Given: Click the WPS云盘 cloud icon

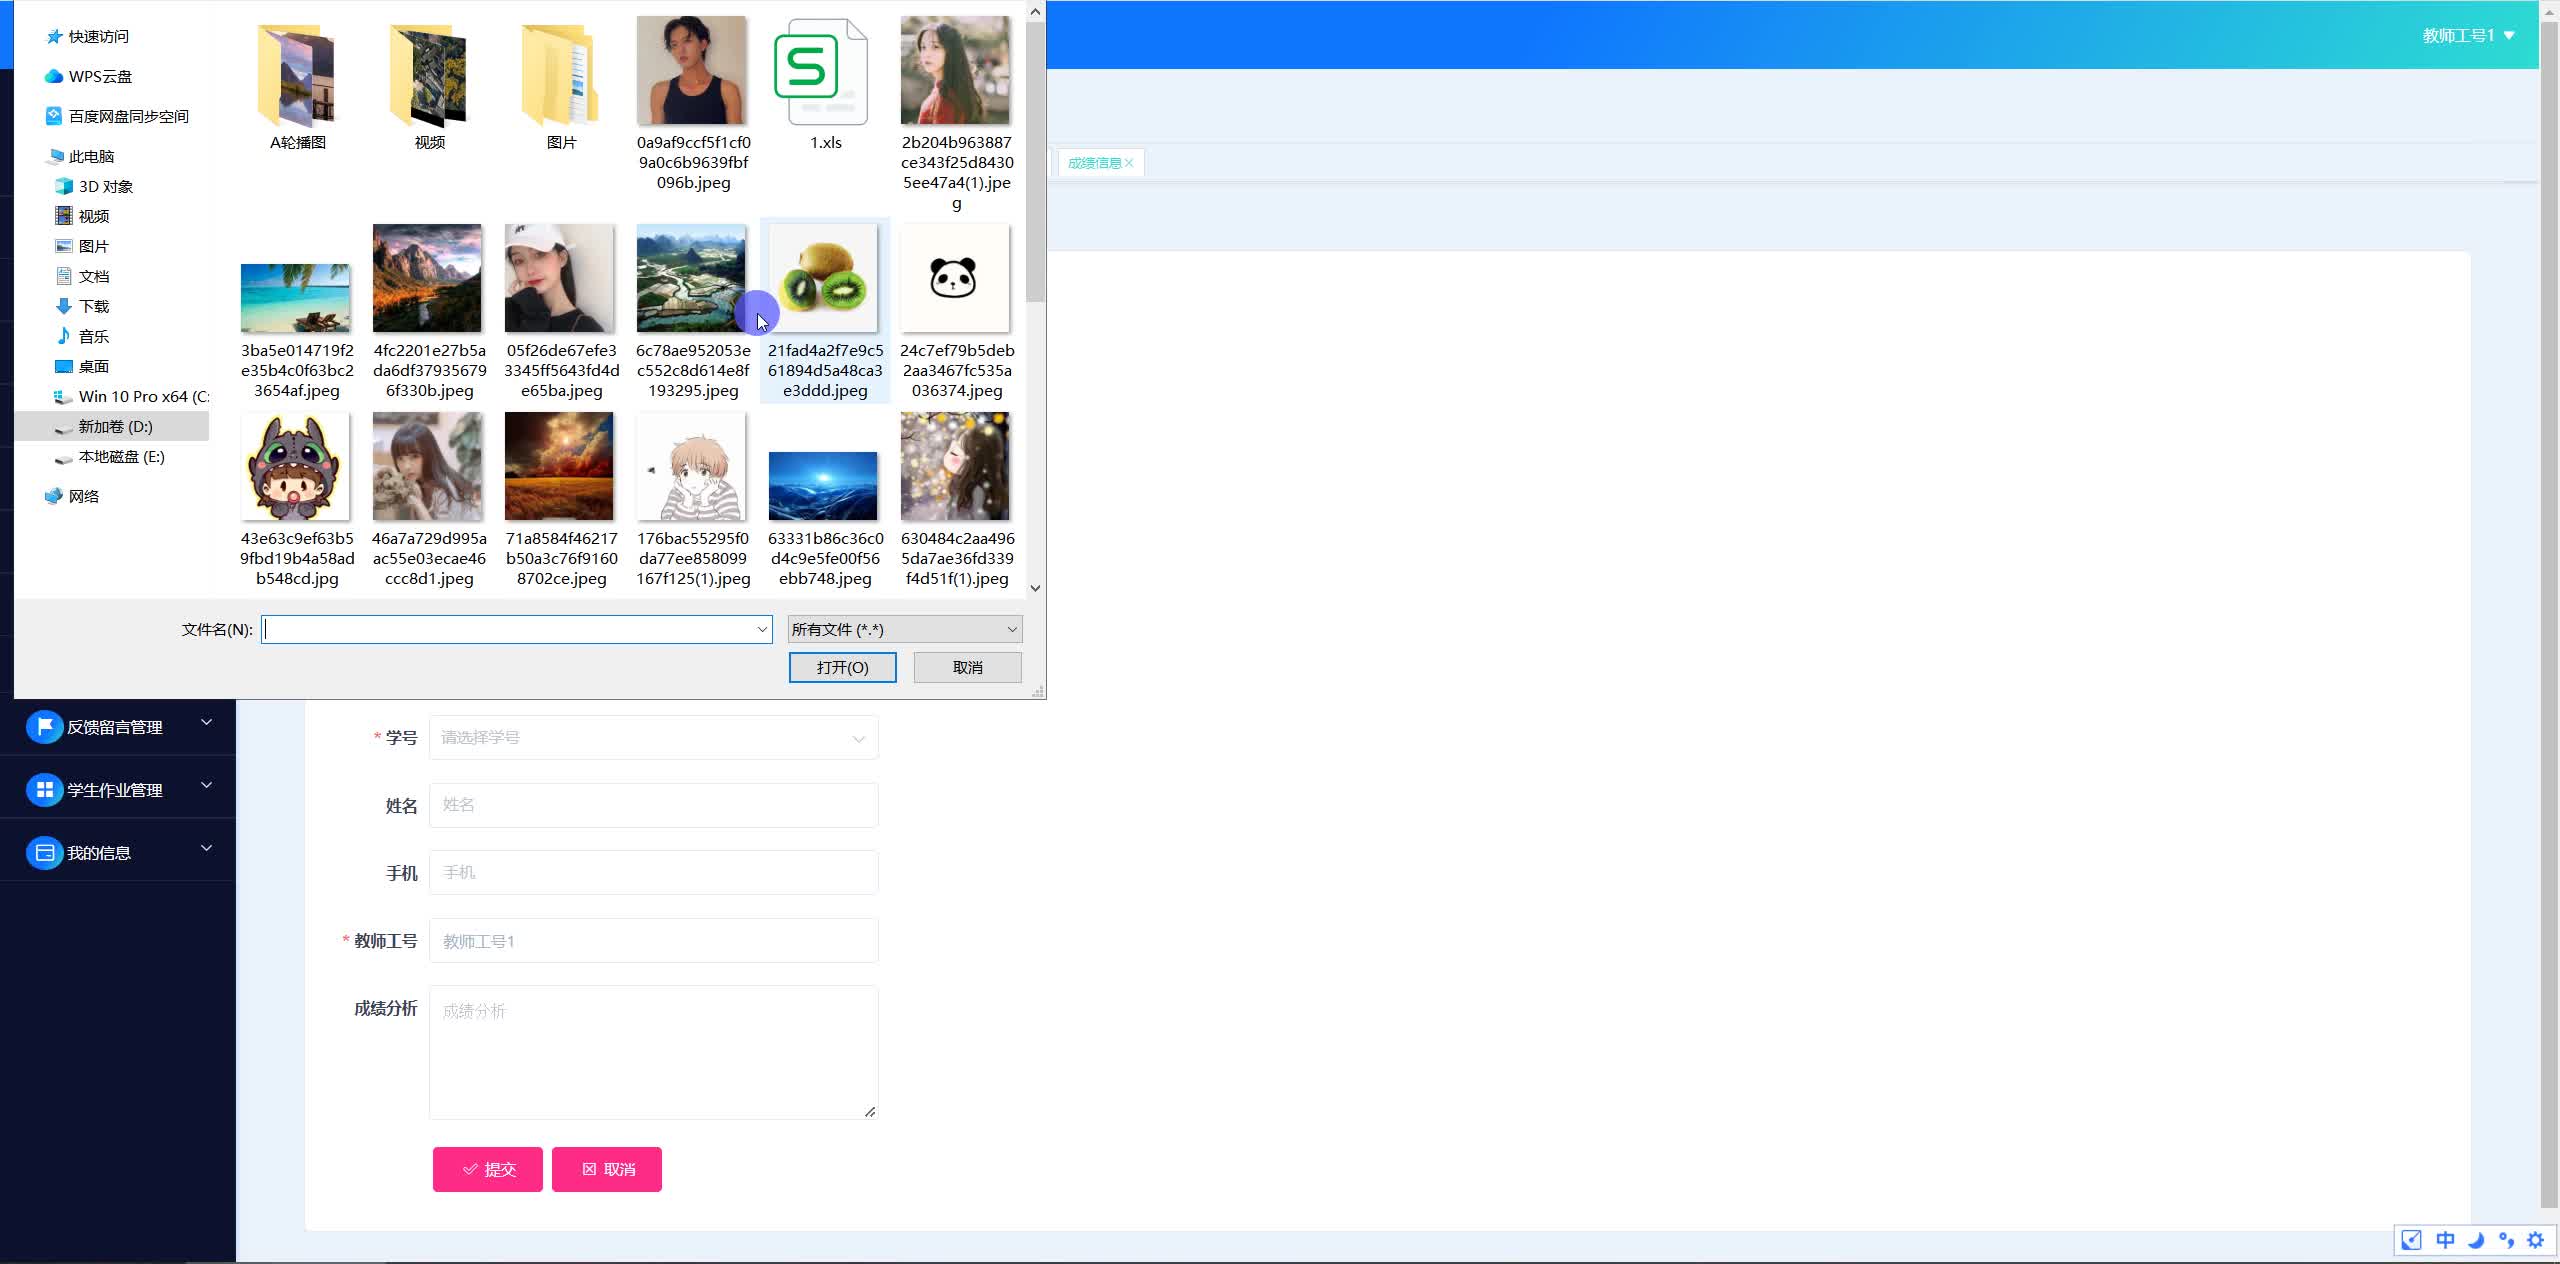Looking at the screenshot, I should tap(54, 76).
